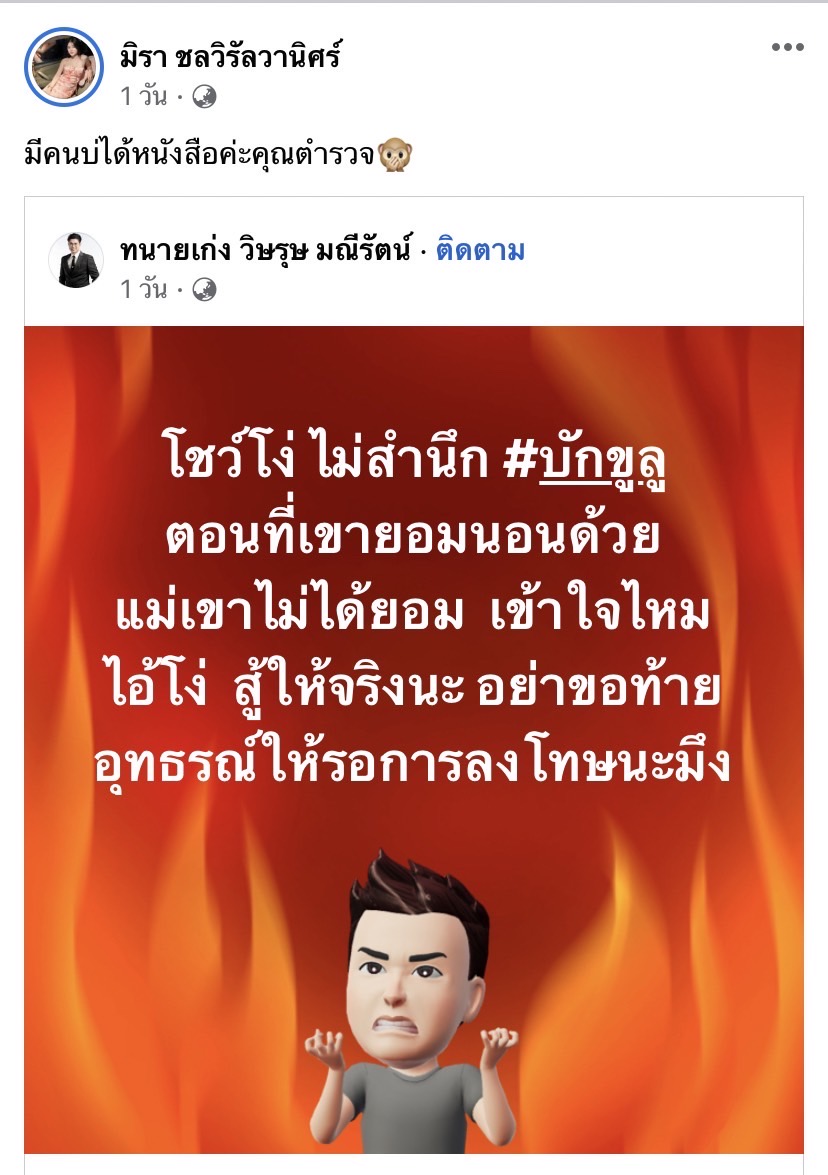Viewport: 828px width, 1175px height.
Task: Open the three-dots post options menu
Action: tap(788, 47)
